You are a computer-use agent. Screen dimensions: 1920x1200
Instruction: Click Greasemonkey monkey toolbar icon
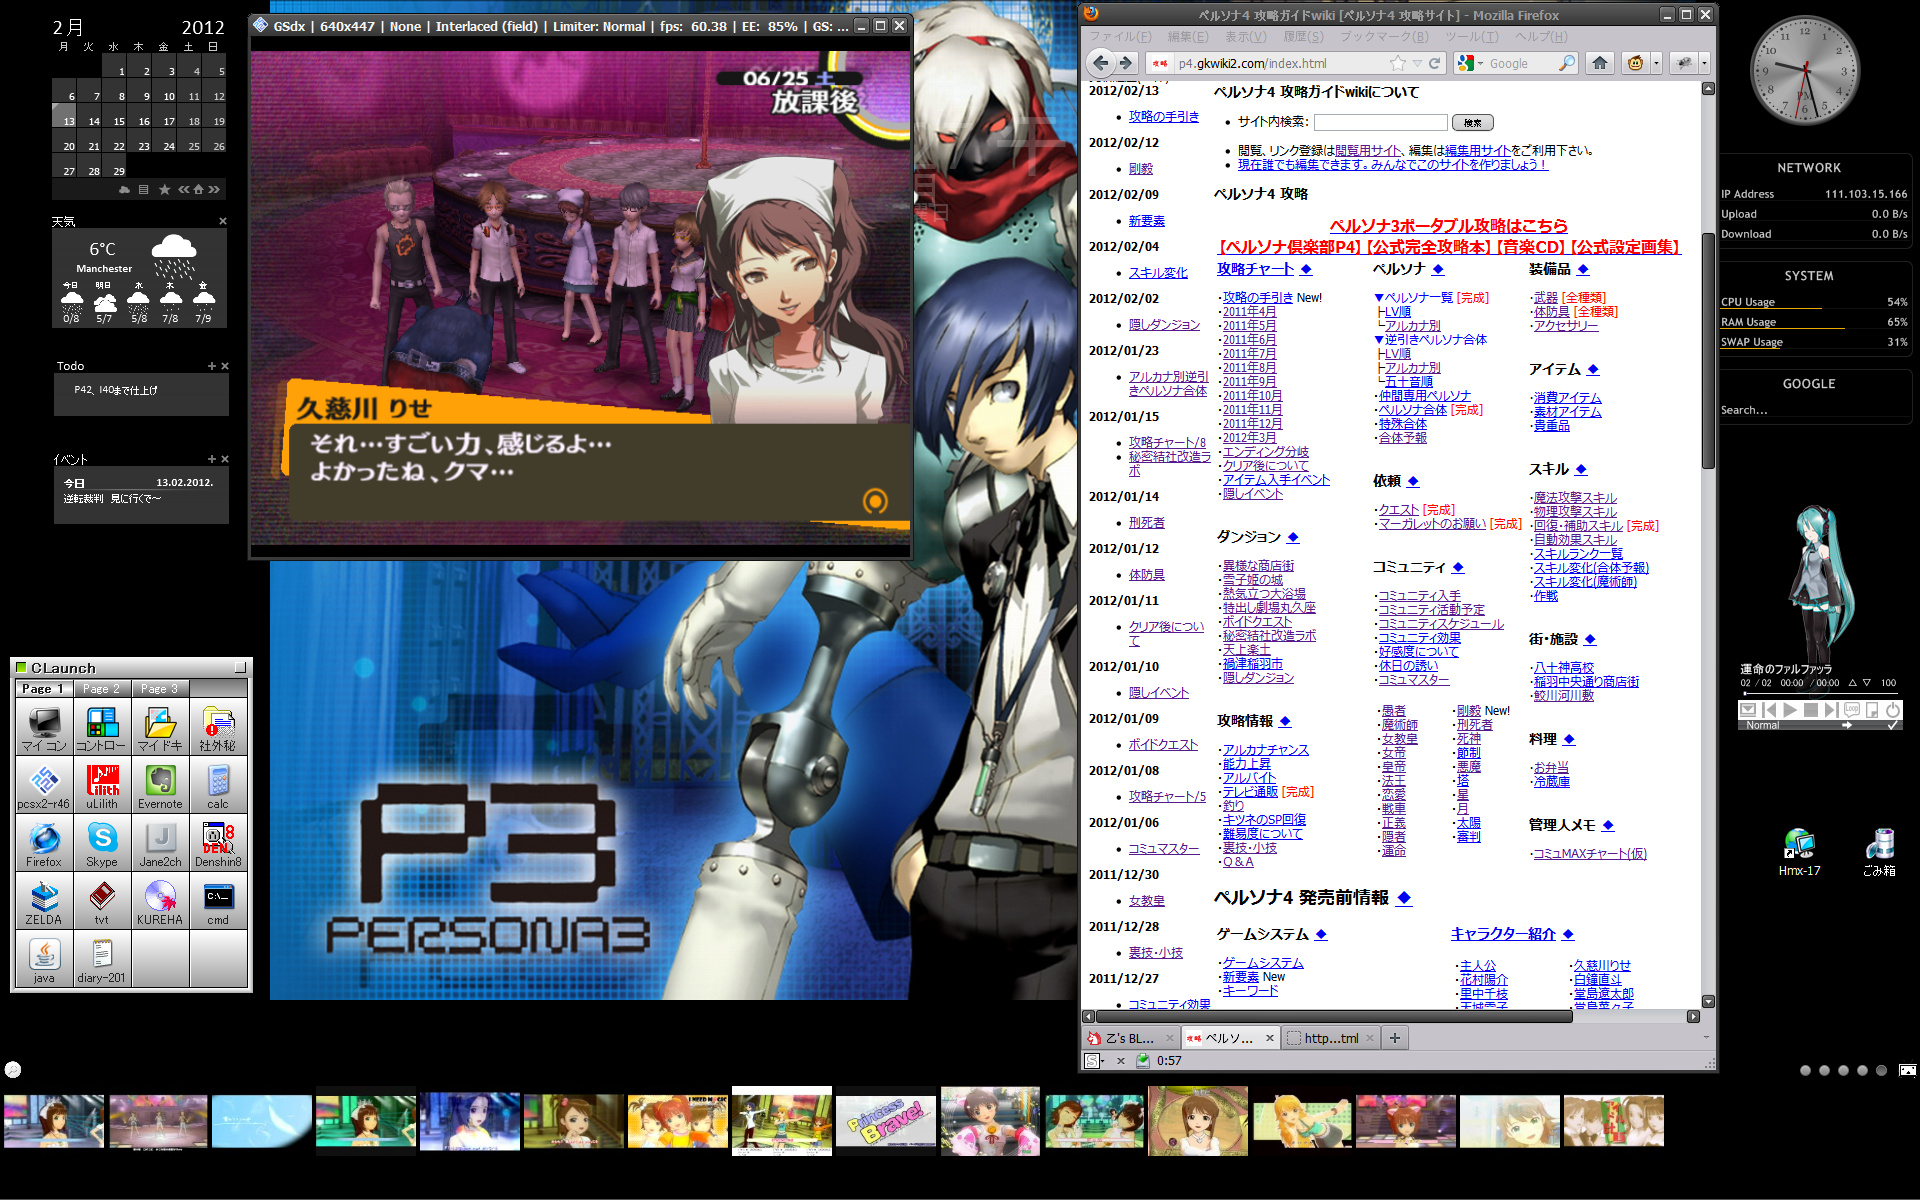pyautogui.click(x=1635, y=63)
